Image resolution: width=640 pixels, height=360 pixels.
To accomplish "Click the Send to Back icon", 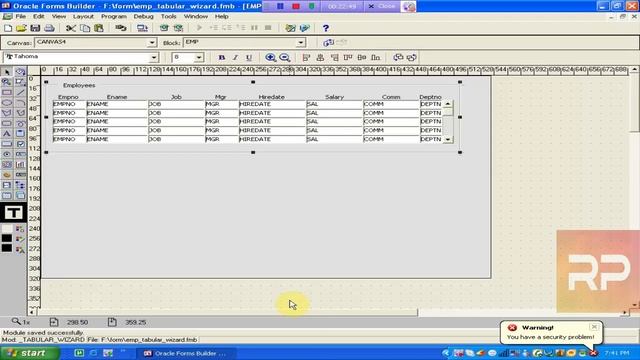I will 411,58.
